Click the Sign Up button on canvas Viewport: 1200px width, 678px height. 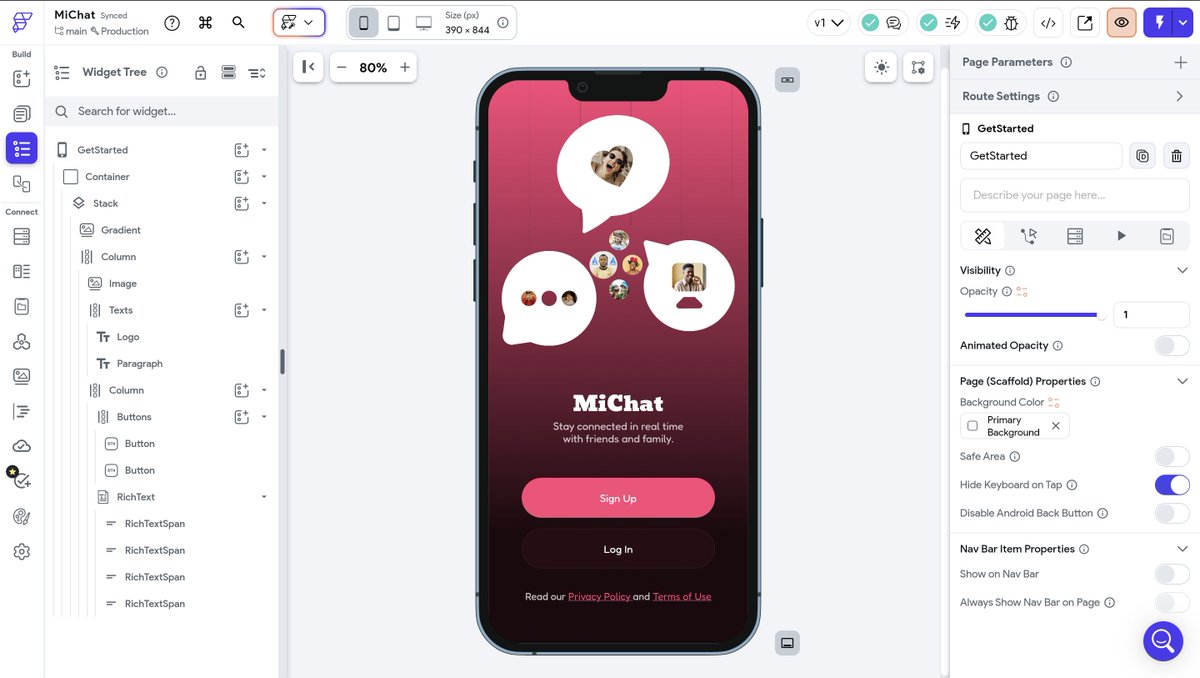(x=618, y=498)
